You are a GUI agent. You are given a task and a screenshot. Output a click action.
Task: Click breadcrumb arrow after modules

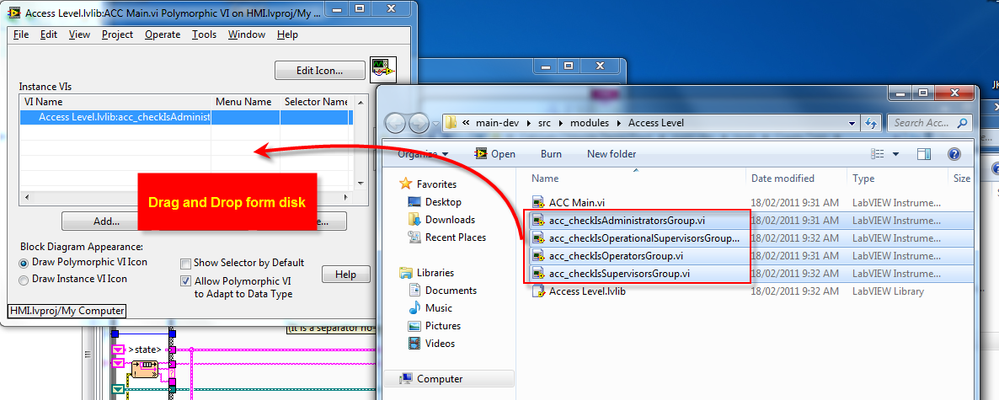click(619, 122)
